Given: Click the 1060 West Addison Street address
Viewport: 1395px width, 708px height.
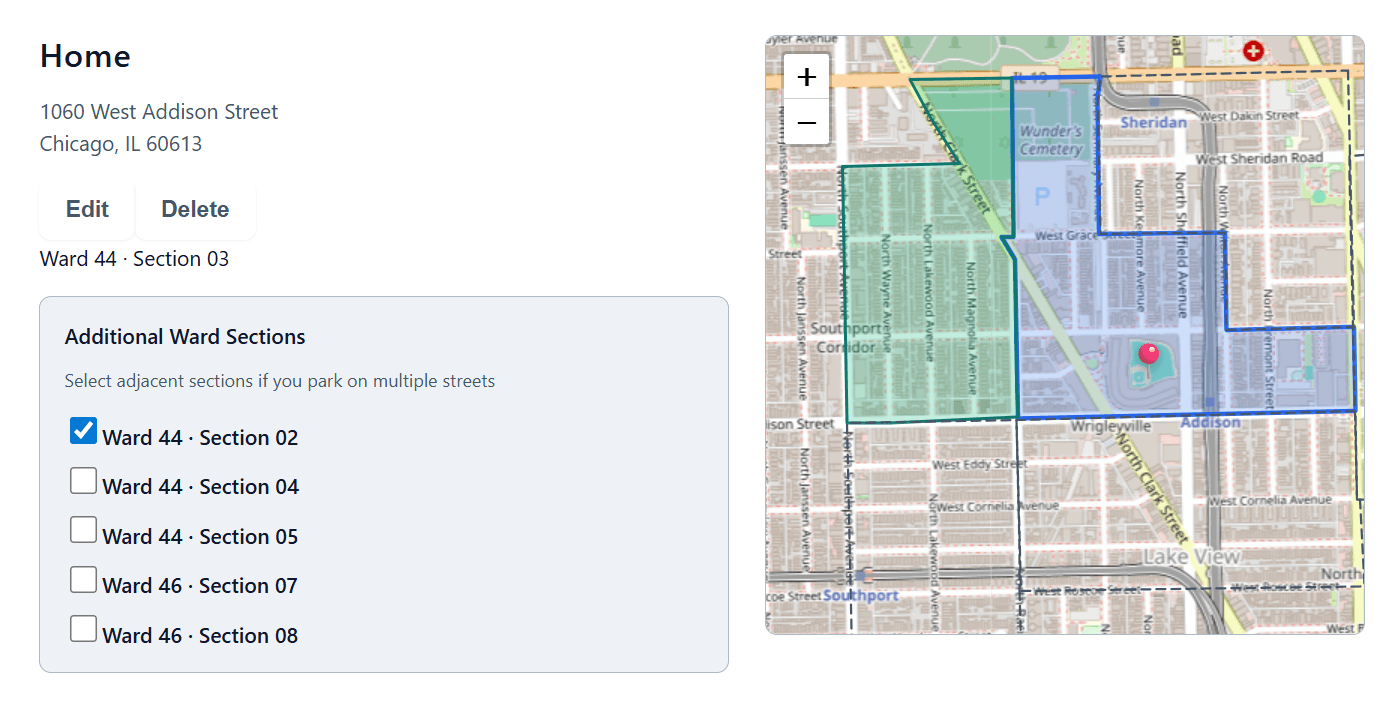Looking at the screenshot, I should 158,111.
